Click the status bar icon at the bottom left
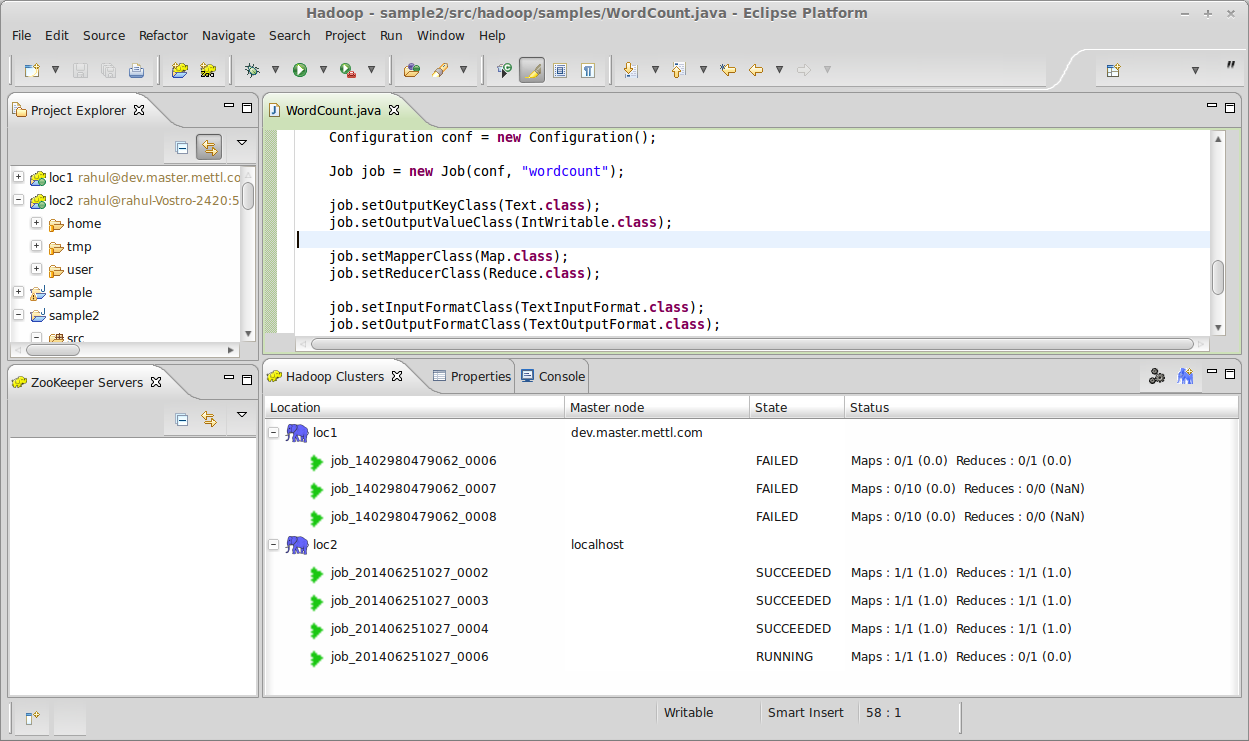This screenshot has height=741, width=1249. (x=32, y=718)
